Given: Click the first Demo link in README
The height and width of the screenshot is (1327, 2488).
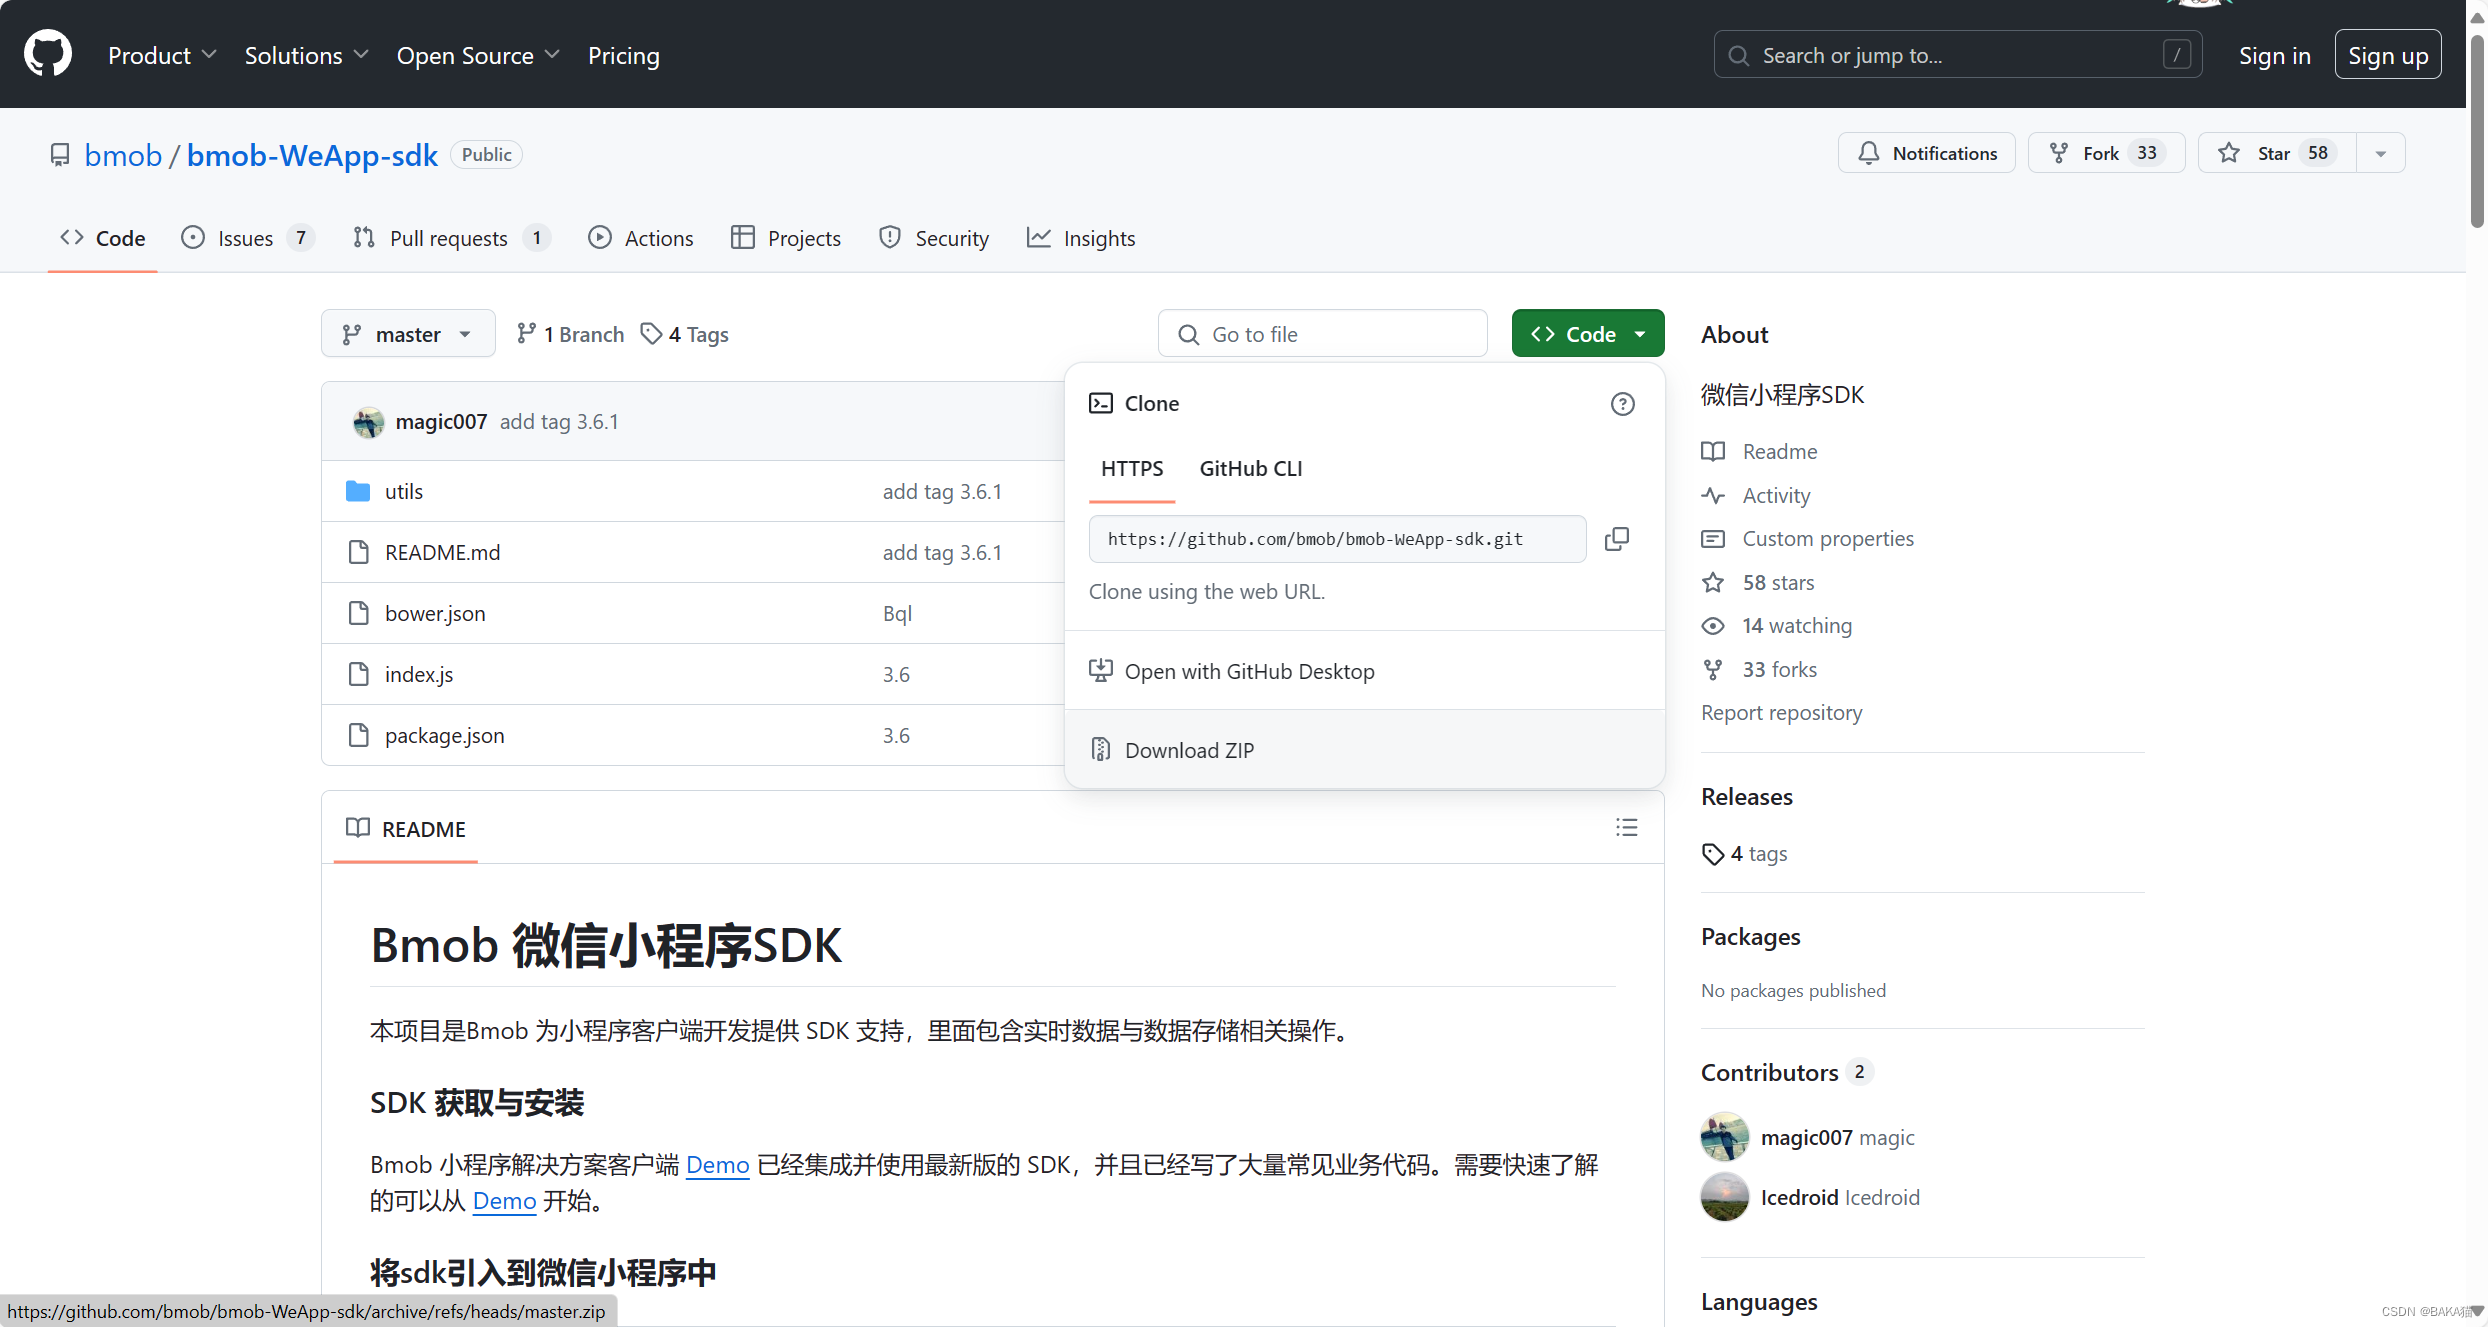Looking at the screenshot, I should pos(717,1165).
